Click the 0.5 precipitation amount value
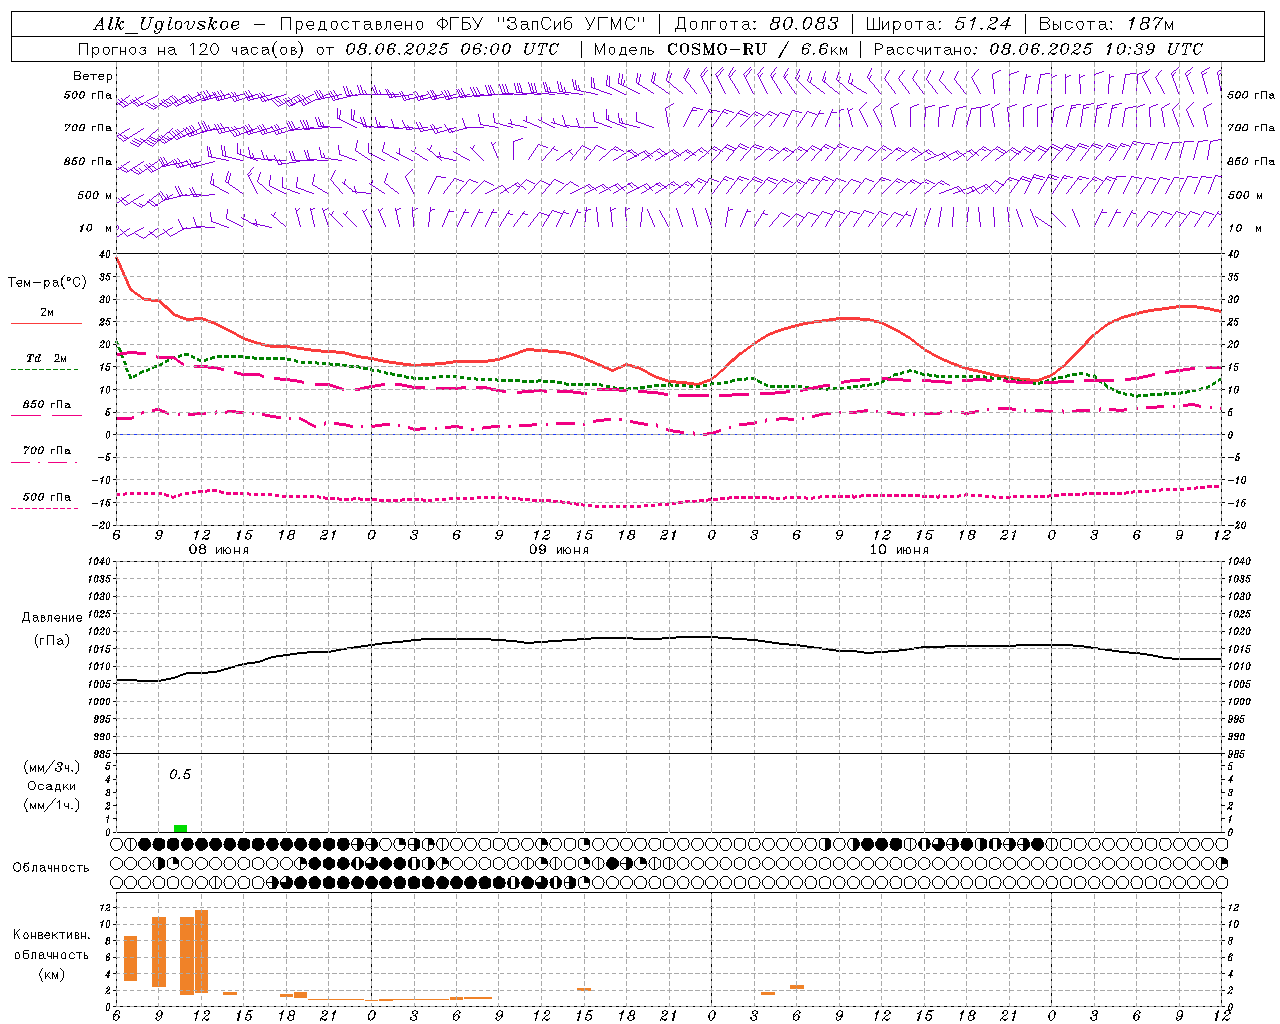 click(x=180, y=774)
